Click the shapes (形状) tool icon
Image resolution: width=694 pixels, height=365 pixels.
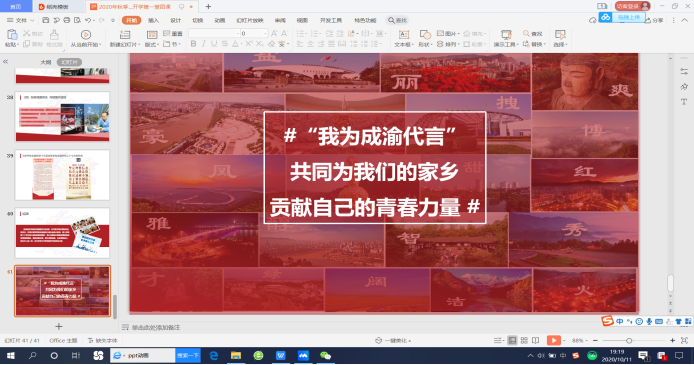[424, 35]
